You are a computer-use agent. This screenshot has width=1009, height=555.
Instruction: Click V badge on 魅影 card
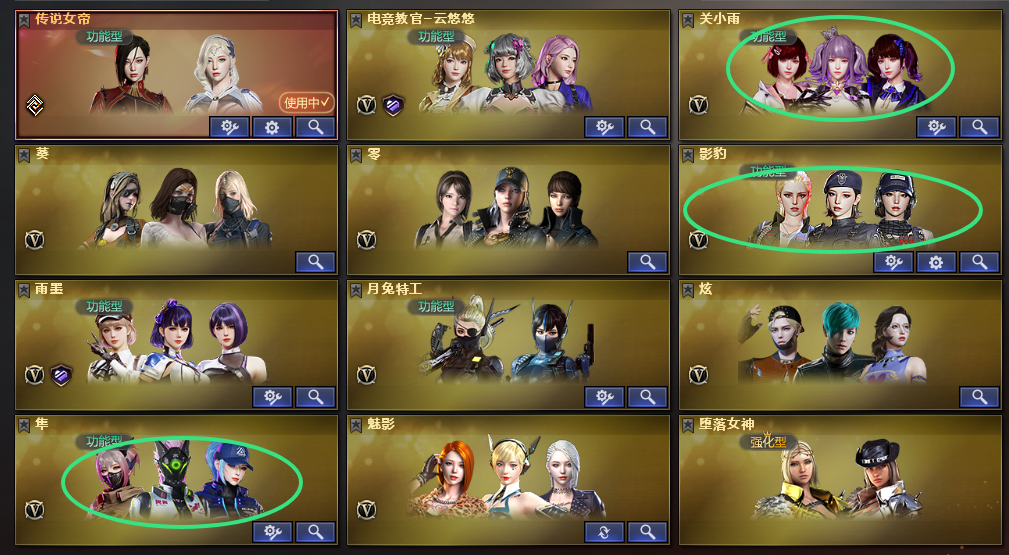pyautogui.click(x=366, y=510)
